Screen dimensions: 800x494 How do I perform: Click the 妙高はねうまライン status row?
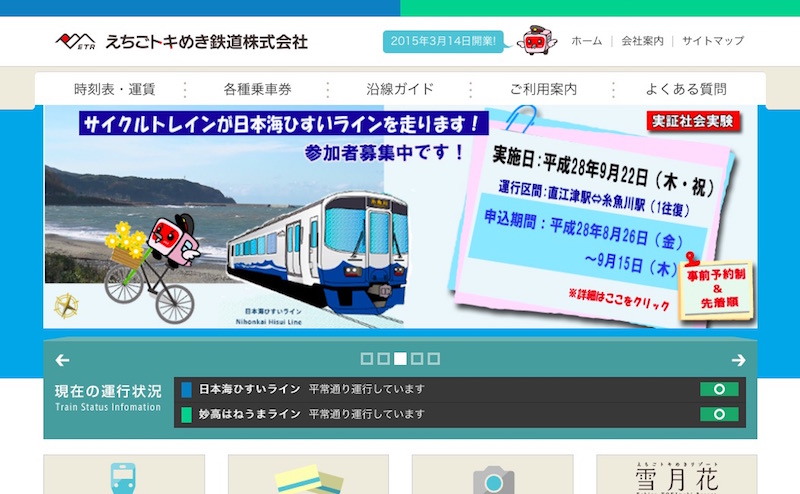[460, 414]
